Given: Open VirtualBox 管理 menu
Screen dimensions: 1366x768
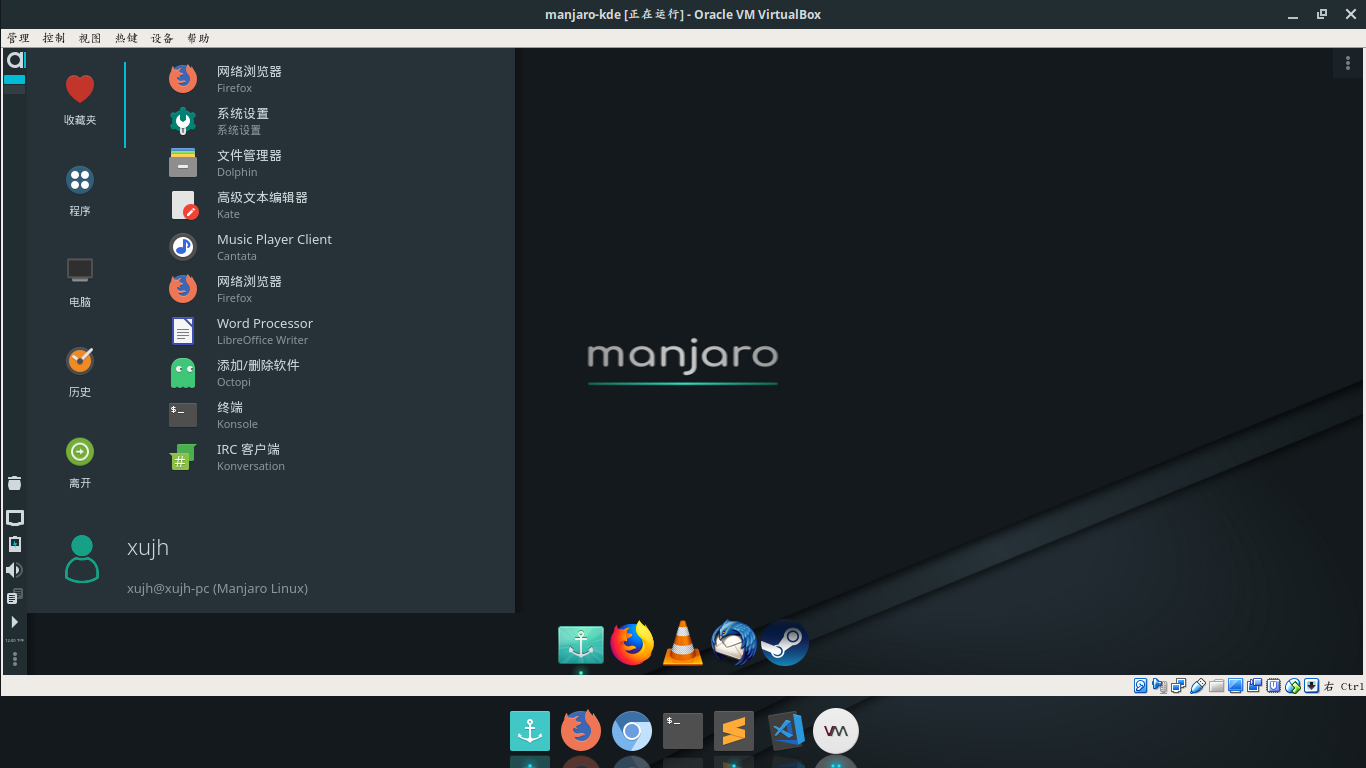Looking at the screenshot, I should pyautogui.click(x=18, y=38).
